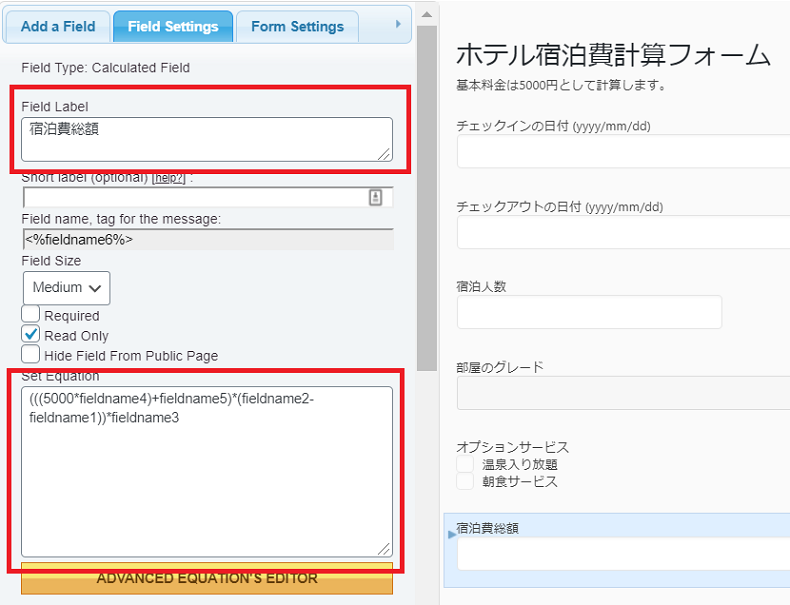Click the 宿泊人数 input field
Image resolution: width=790 pixels, height=605 pixels.
click(x=589, y=312)
